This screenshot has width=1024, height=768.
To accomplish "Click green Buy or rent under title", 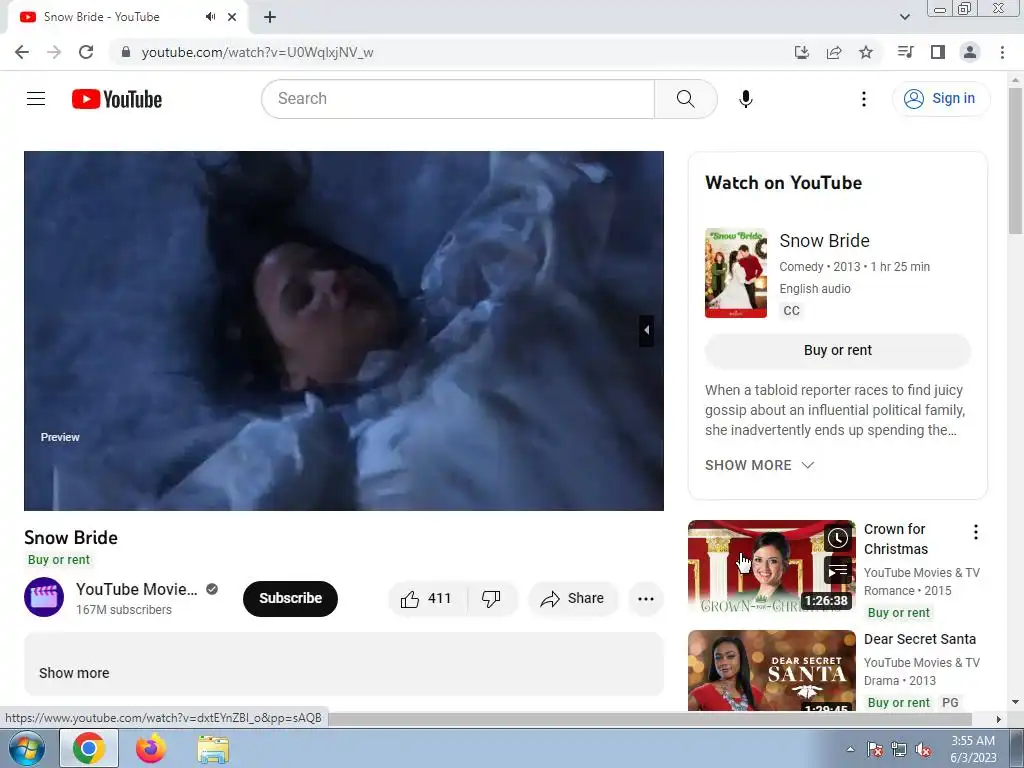I will click(59, 560).
